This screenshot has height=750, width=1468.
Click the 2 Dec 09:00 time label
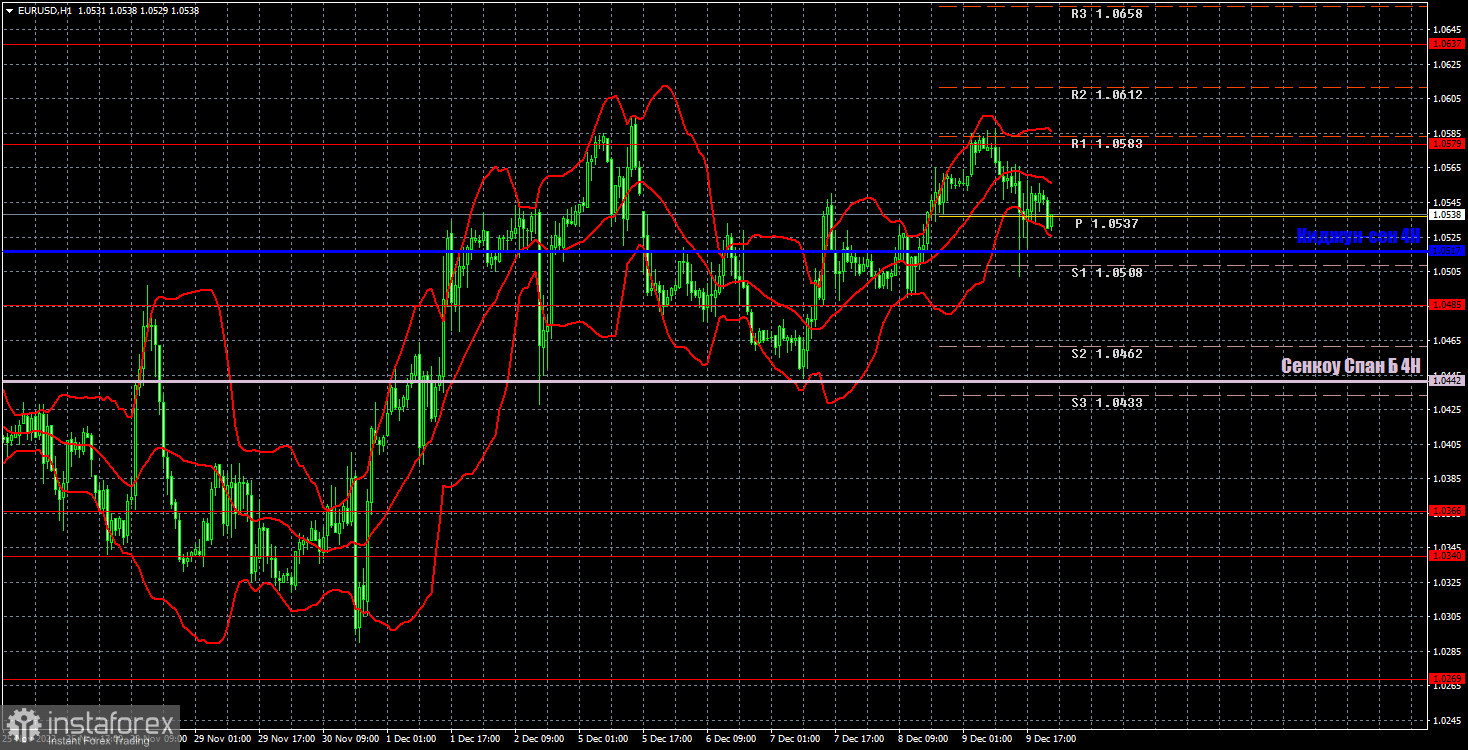coord(539,739)
